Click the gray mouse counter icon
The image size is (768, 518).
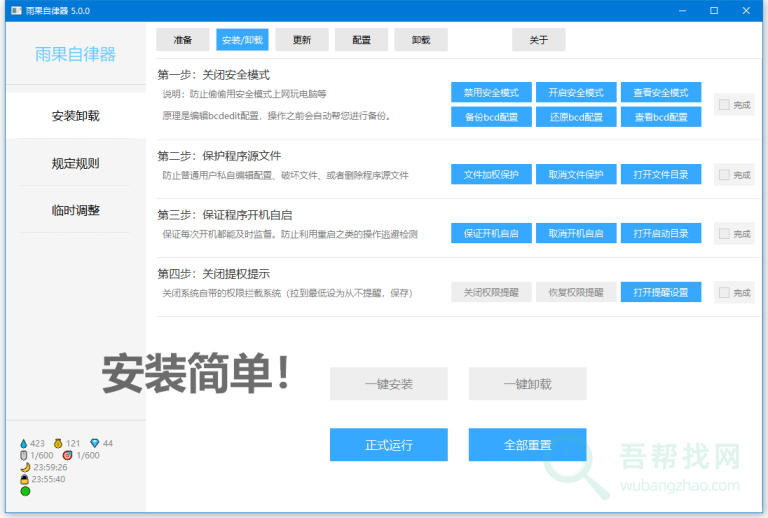tap(24, 455)
